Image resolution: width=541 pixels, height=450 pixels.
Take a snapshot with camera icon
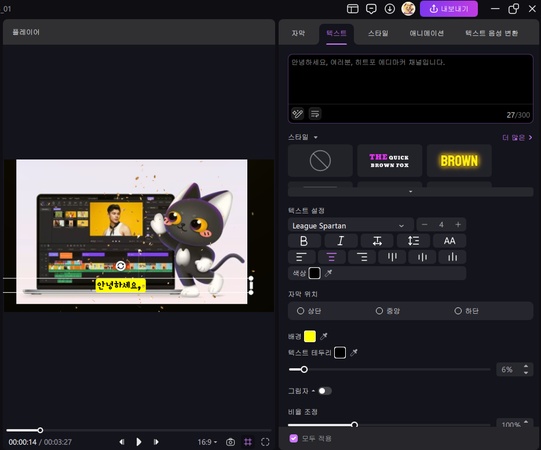click(x=230, y=442)
